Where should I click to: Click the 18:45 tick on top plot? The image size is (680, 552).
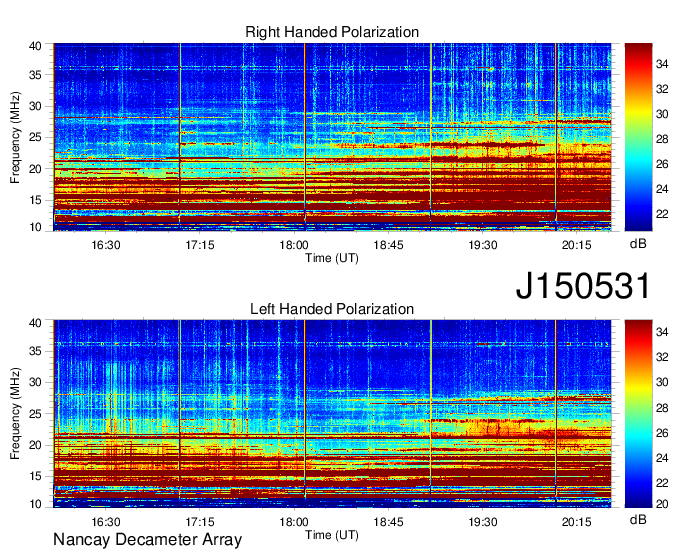(388, 245)
